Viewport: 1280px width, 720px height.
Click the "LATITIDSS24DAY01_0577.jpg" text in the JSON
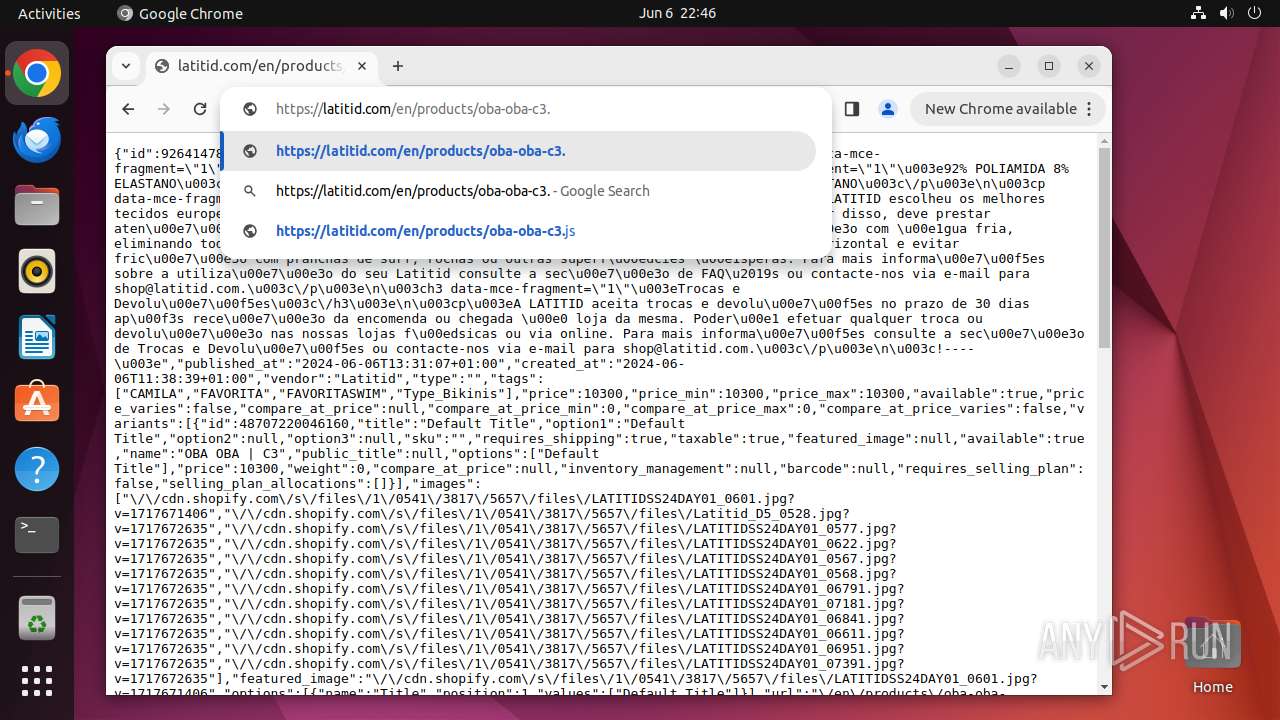pyautogui.click(x=790, y=529)
